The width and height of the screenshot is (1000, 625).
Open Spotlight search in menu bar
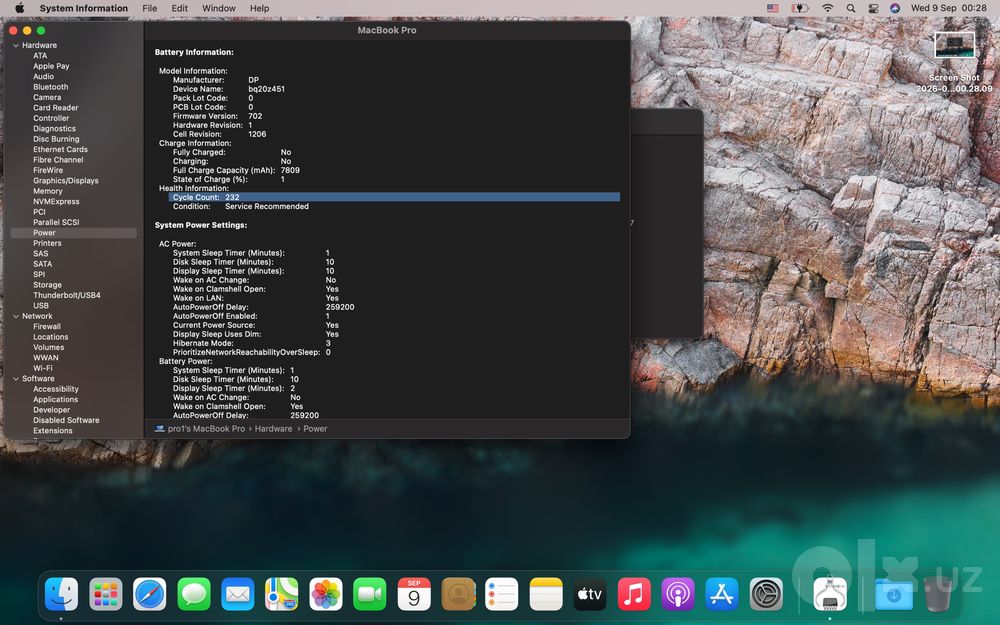click(850, 8)
